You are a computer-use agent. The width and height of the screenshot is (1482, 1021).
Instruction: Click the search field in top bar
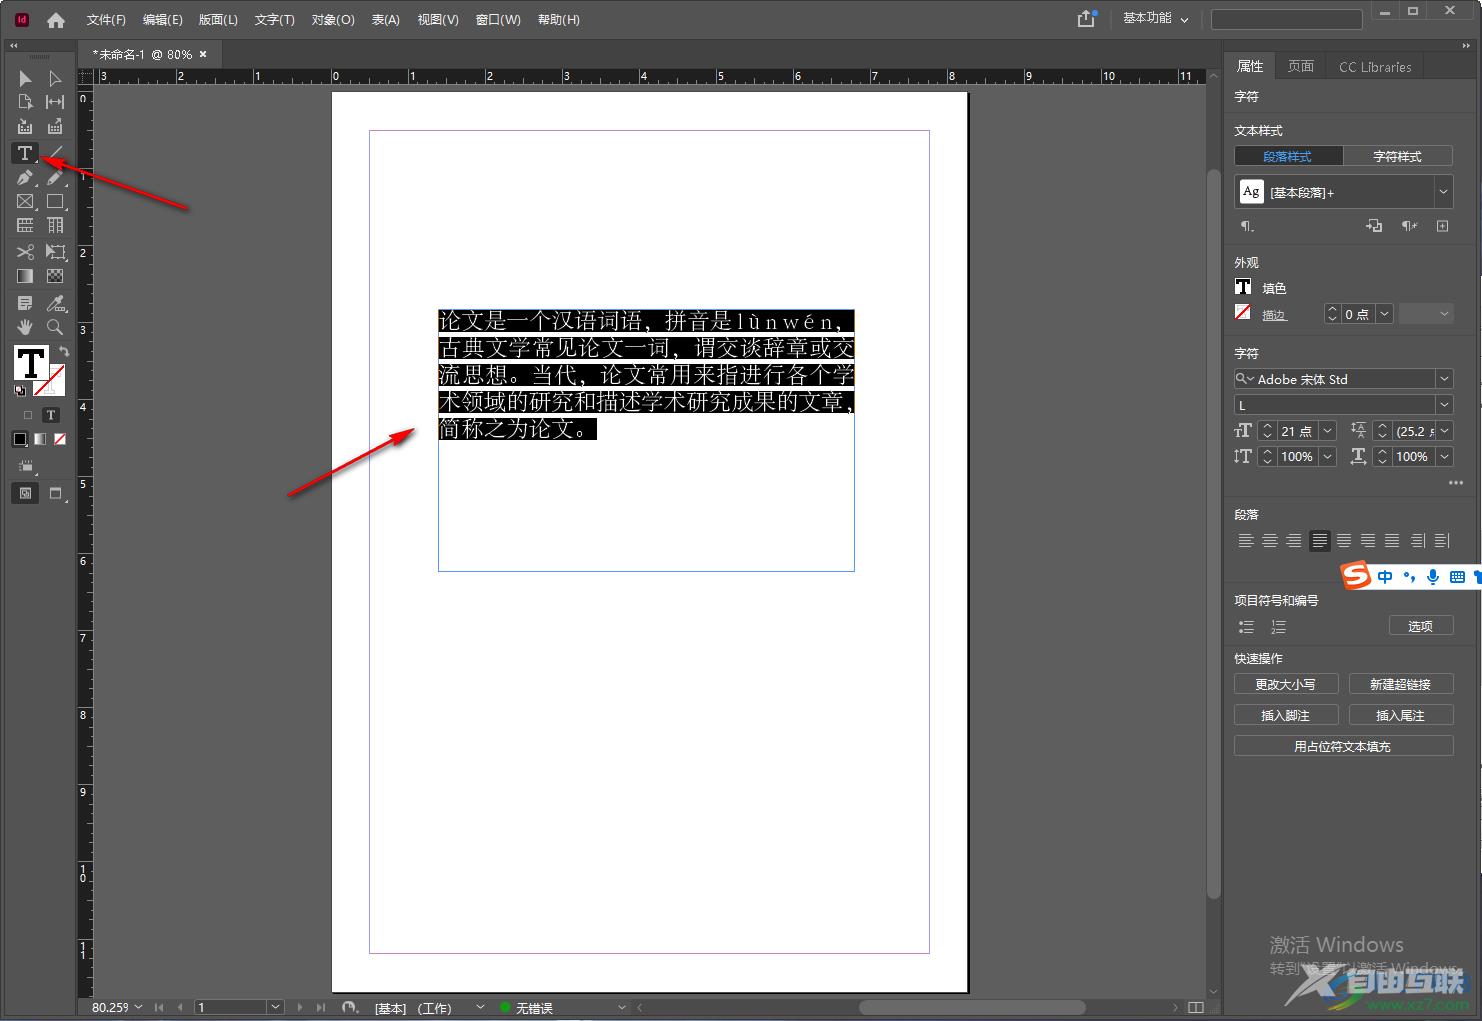1286,19
